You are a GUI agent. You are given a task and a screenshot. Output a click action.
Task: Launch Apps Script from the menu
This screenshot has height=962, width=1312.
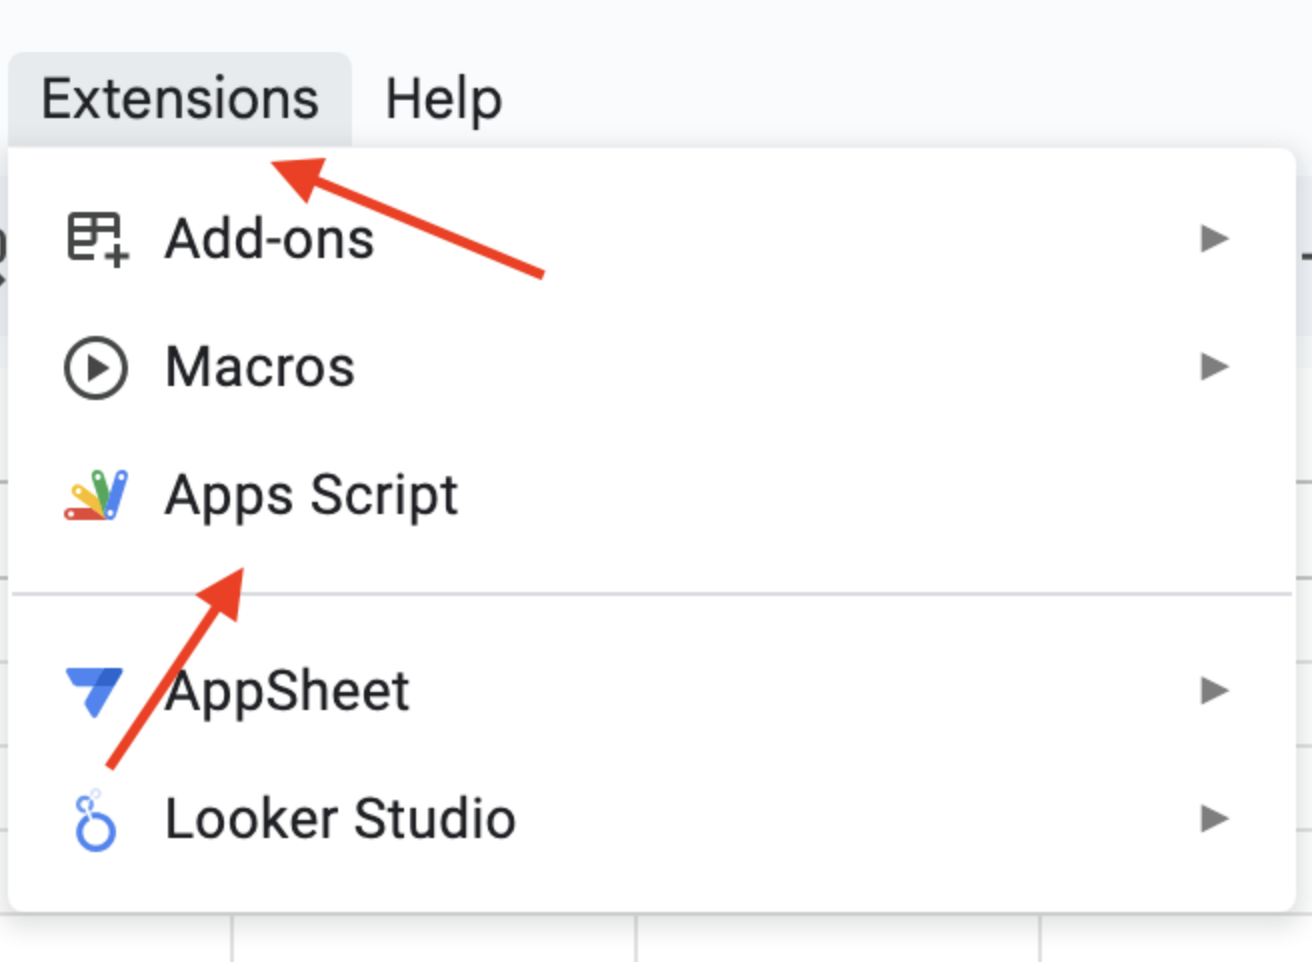pos(312,496)
